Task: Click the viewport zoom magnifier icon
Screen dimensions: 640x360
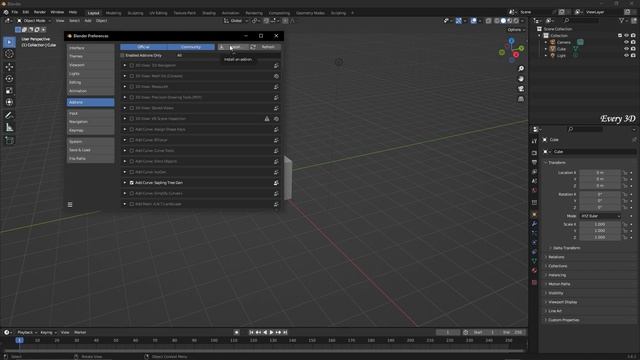Action: [x=521, y=69]
